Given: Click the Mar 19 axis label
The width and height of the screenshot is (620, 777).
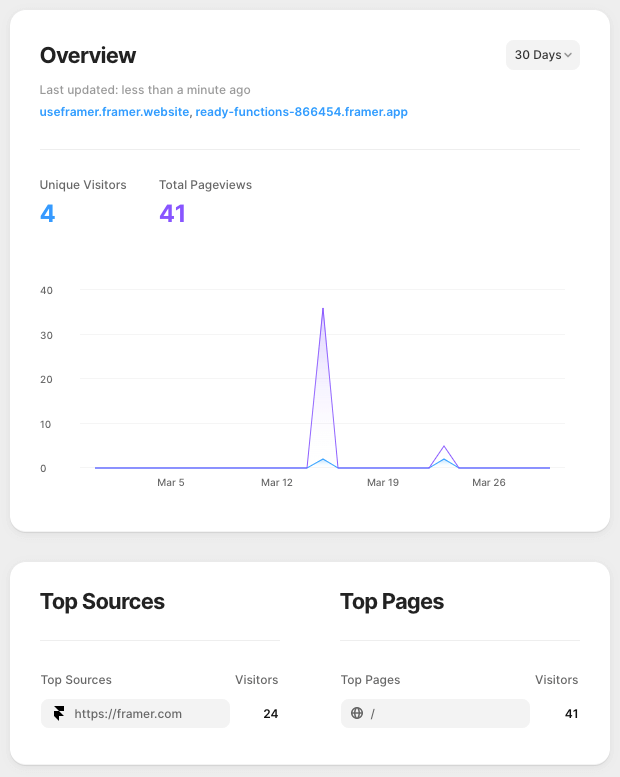Looking at the screenshot, I should (x=383, y=483).
